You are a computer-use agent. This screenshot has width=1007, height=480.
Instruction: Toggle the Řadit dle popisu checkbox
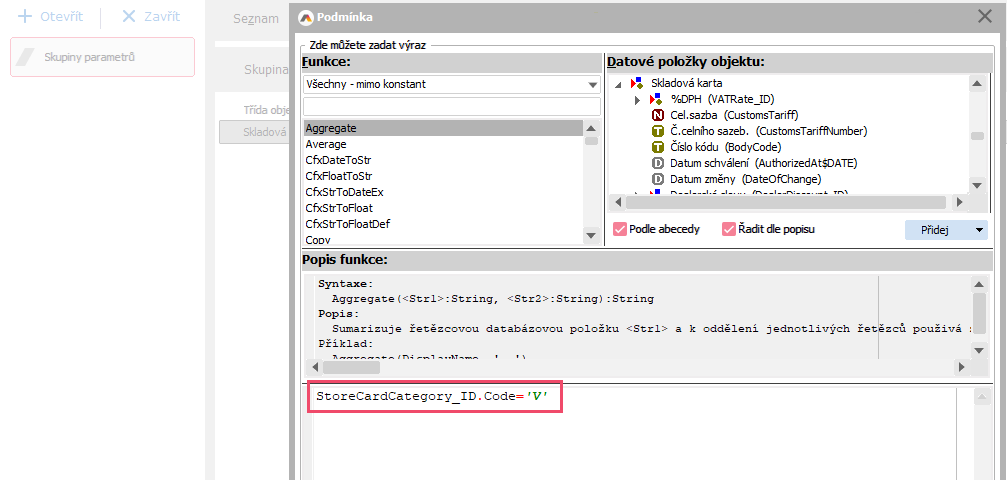click(729, 229)
